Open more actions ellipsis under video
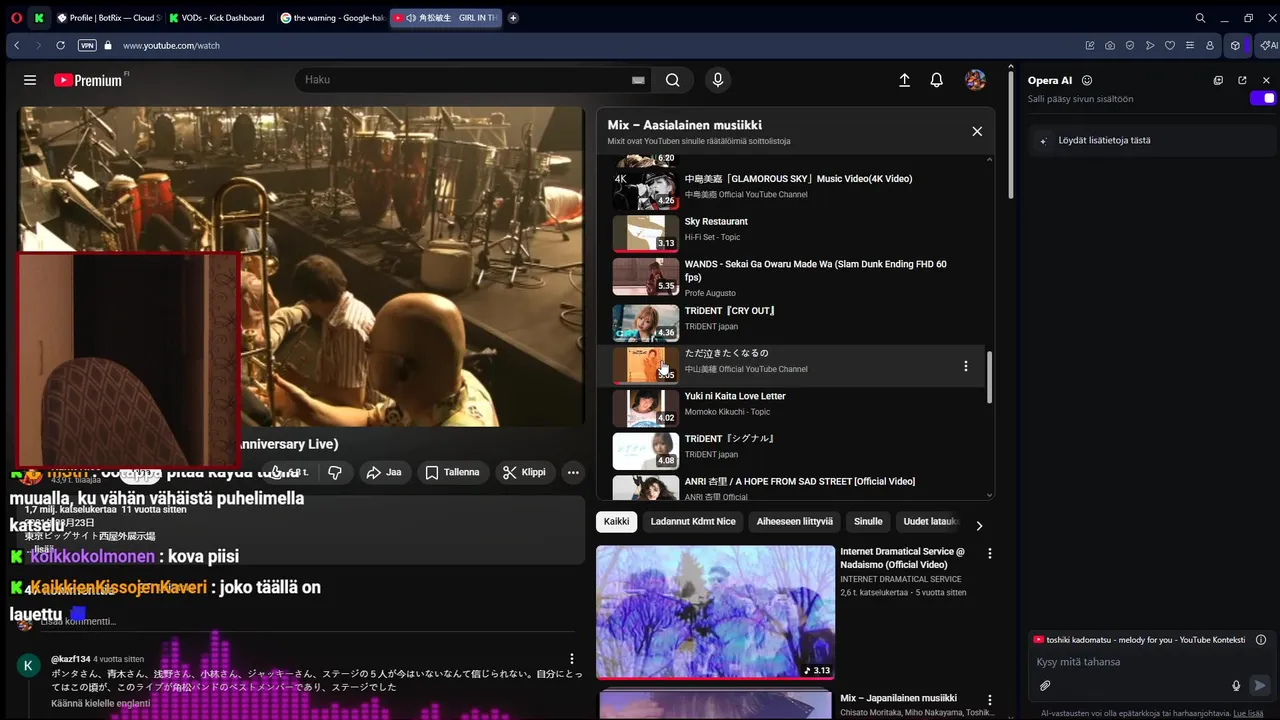The image size is (1280, 720). coord(573,472)
